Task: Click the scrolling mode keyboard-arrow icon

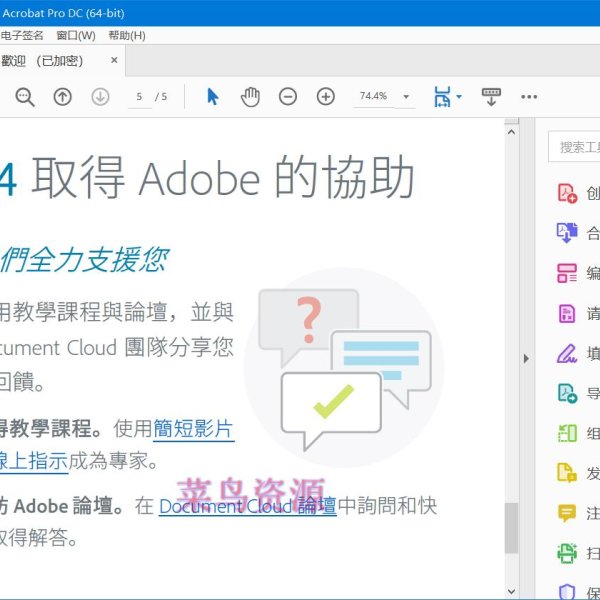Action: (491, 97)
